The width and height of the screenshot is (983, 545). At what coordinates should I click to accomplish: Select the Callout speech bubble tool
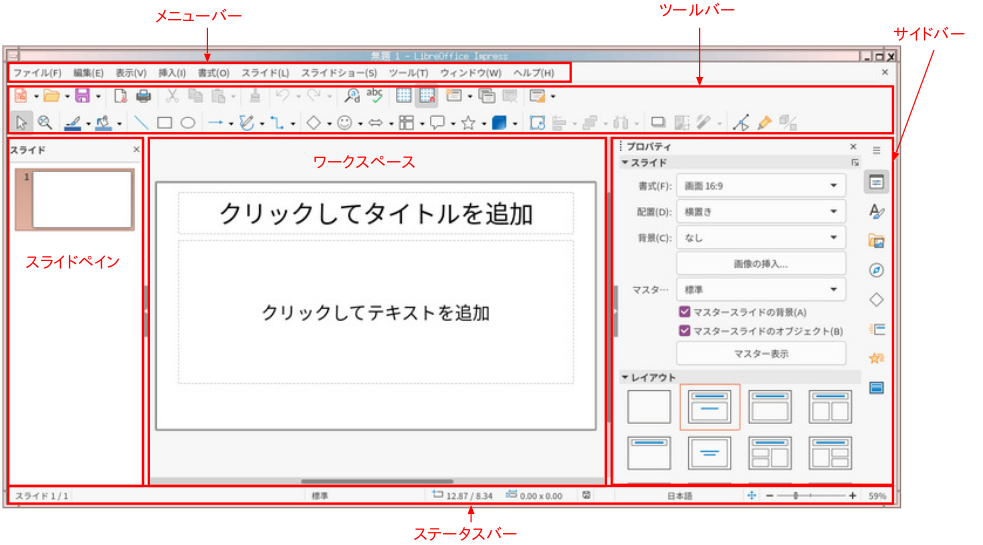pyautogui.click(x=437, y=122)
